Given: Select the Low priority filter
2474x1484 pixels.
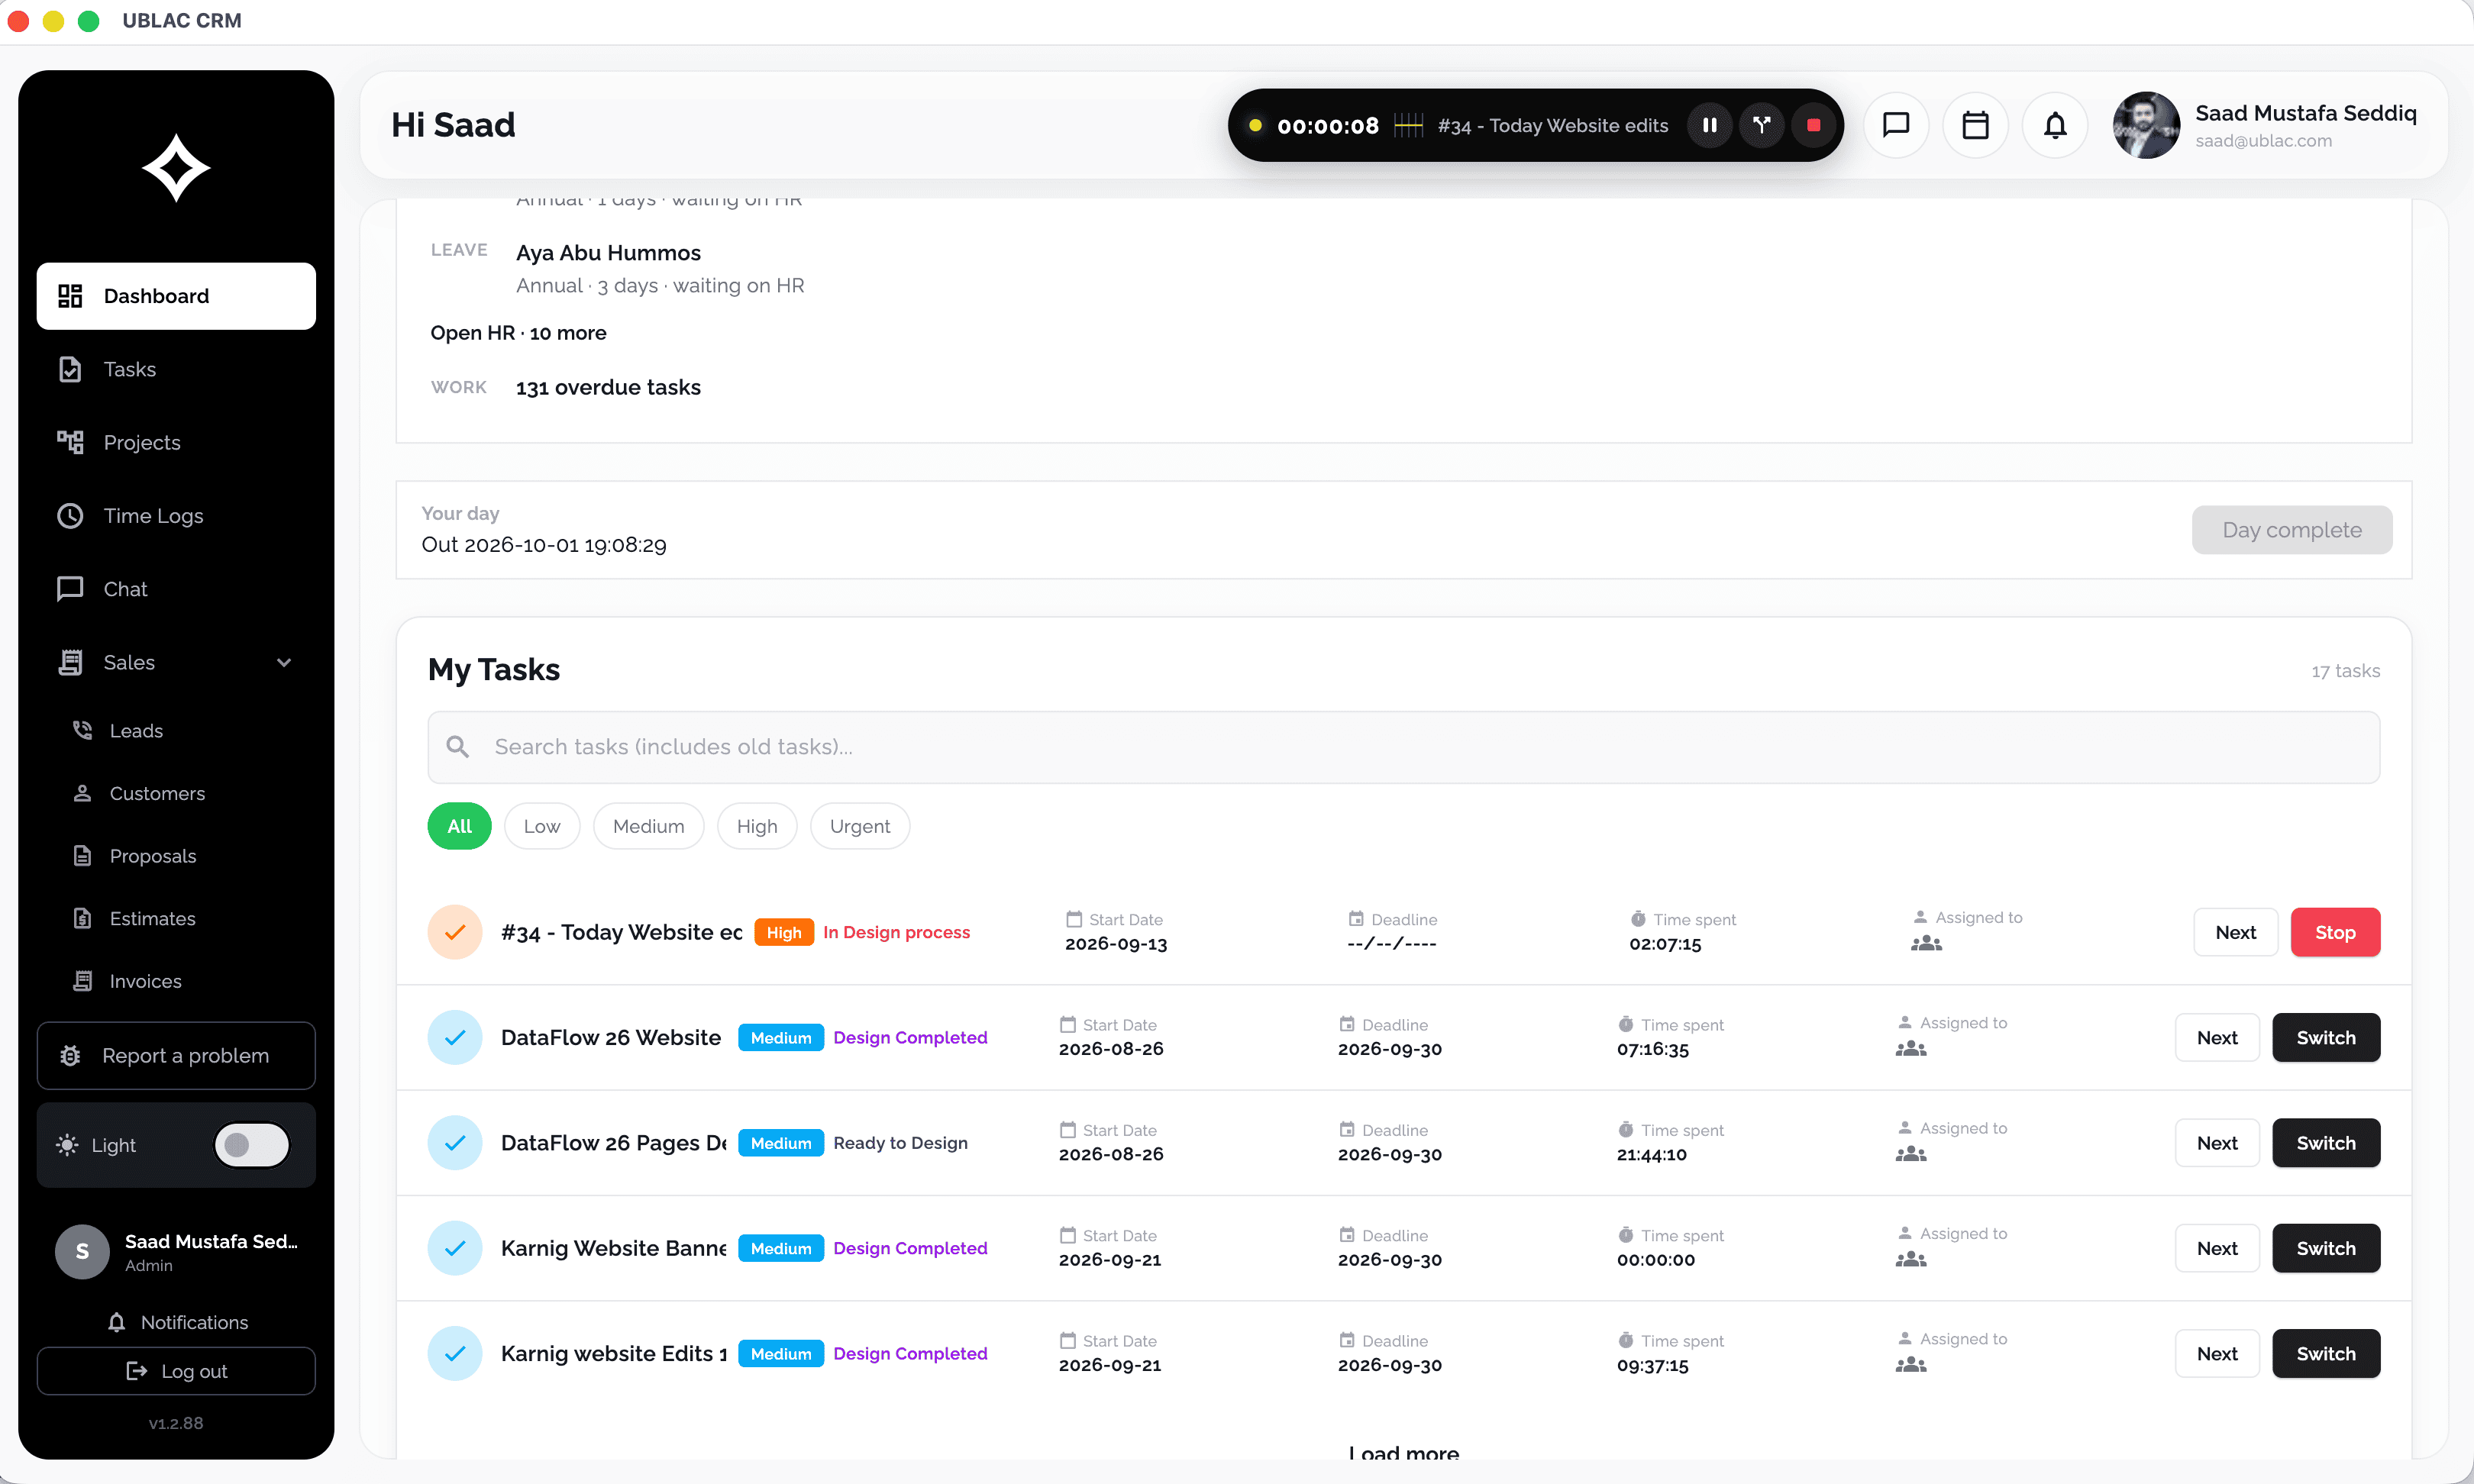Looking at the screenshot, I should click(x=542, y=826).
